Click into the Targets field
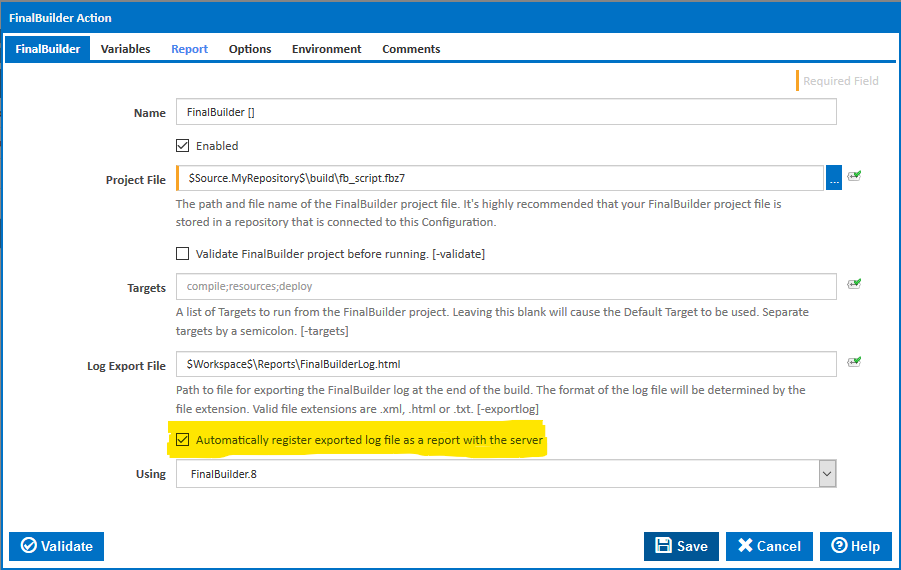 click(506, 286)
